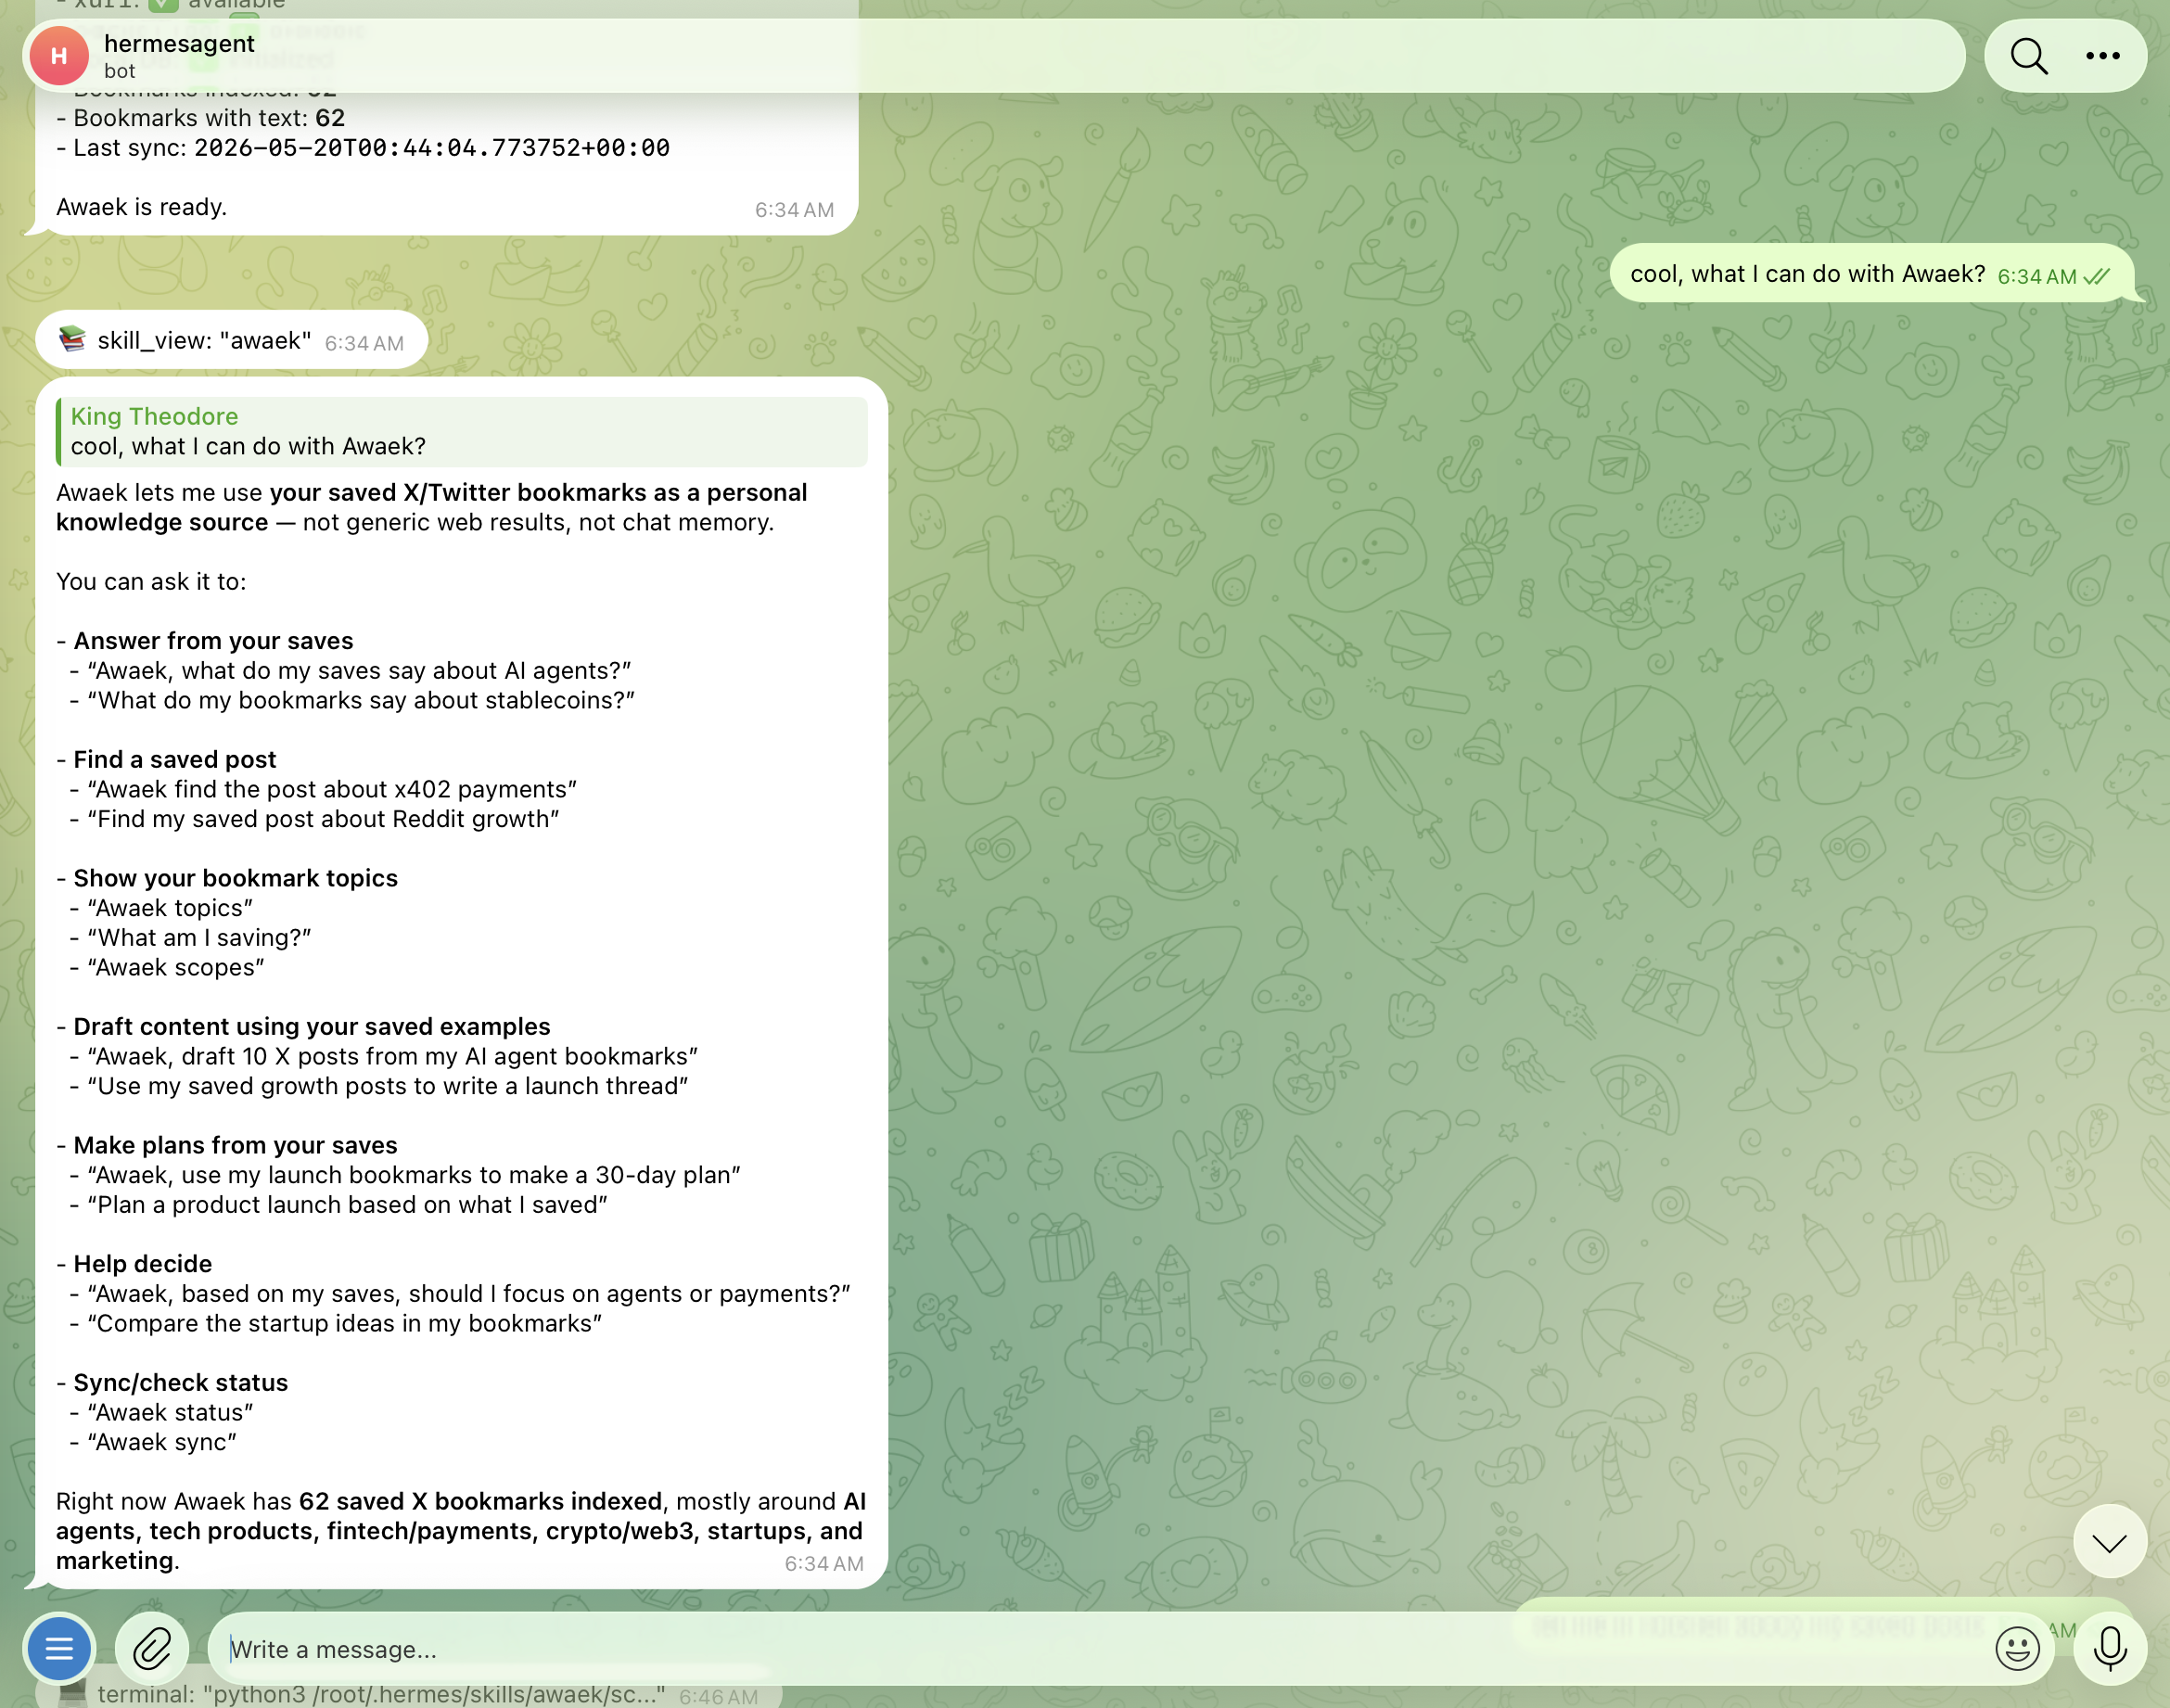
Task: Click the skill_view "awaek" tool message bubble
Action: 232,341
